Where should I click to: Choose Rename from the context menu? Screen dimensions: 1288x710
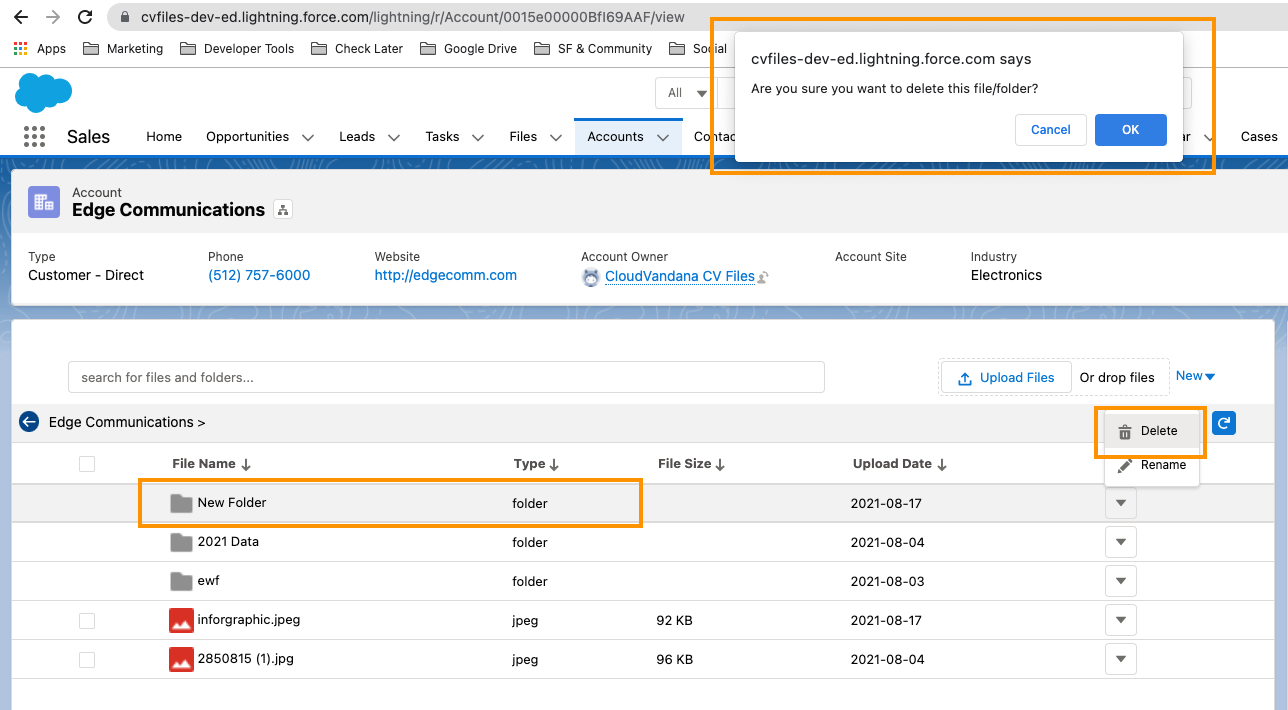(x=1152, y=465)
